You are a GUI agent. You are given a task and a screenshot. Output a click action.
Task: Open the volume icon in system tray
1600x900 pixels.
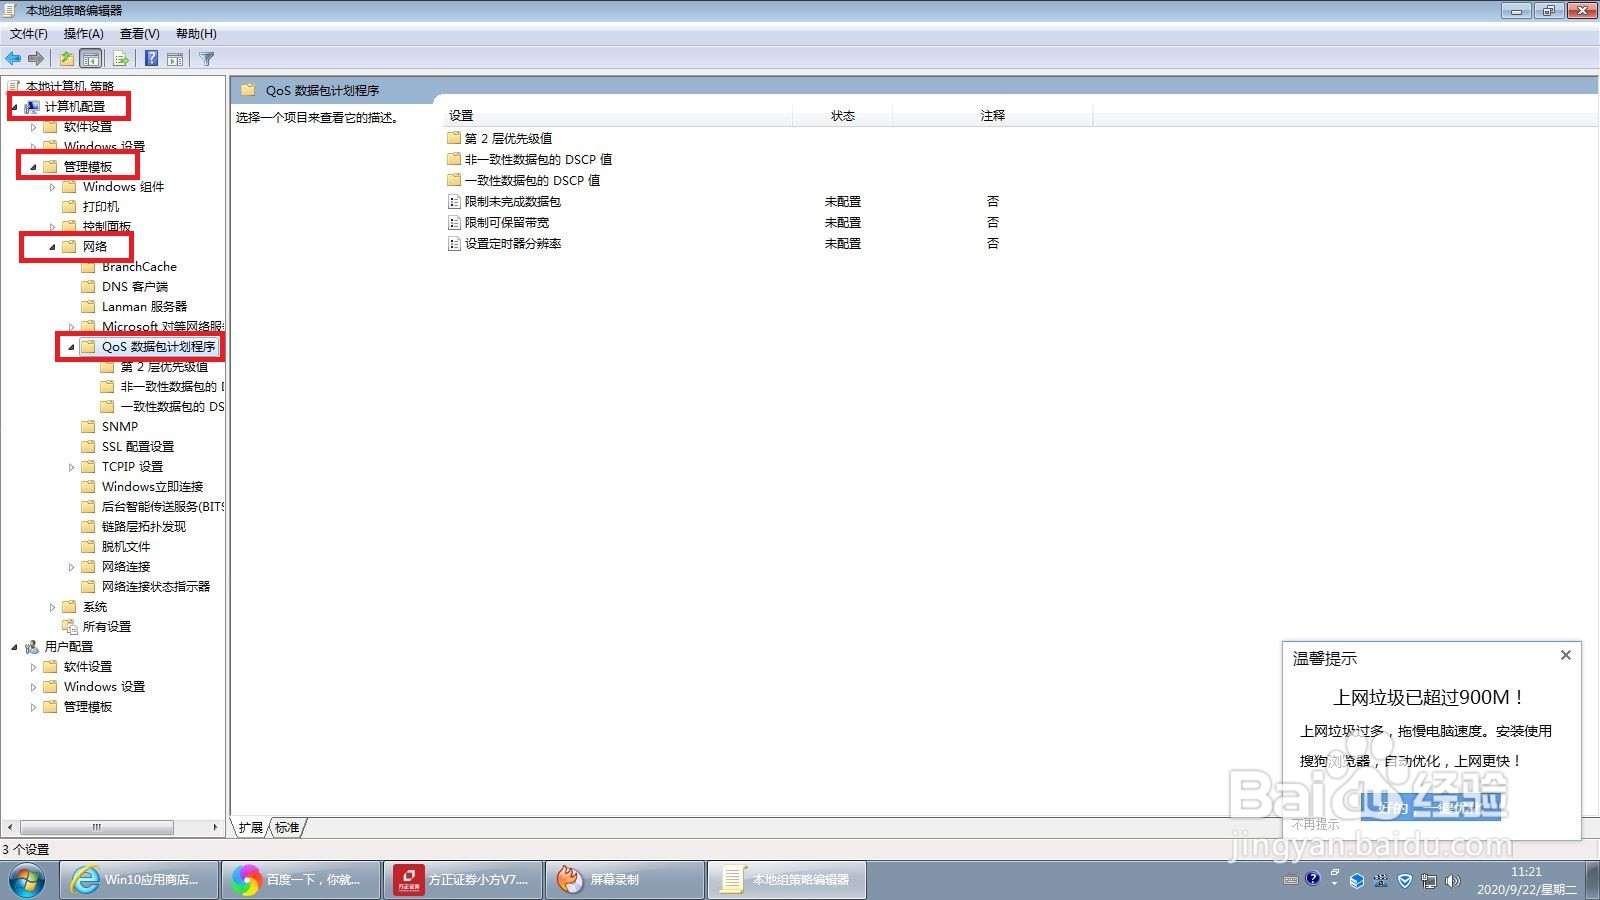pyautogui.click(x=1454, y=881)
